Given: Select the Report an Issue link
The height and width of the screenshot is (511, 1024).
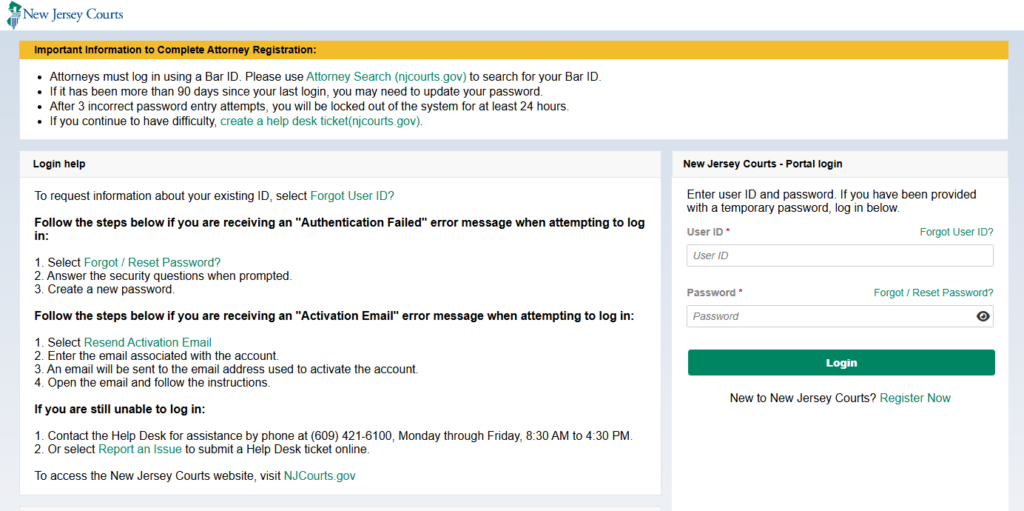Looking at the screenshot, I should [x=140, y=449].
